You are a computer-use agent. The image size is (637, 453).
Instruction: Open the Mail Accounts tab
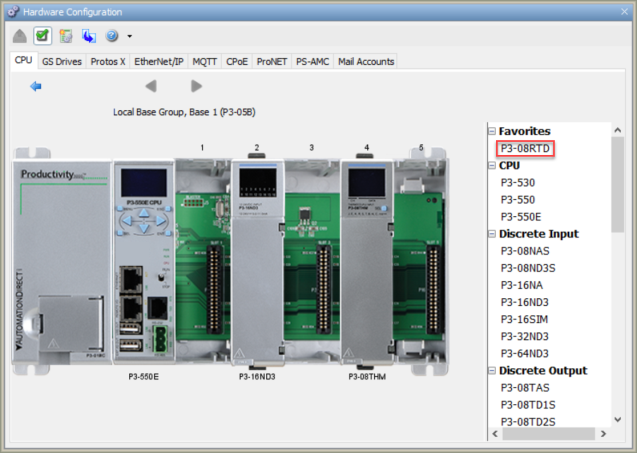[x=366, y=61]
